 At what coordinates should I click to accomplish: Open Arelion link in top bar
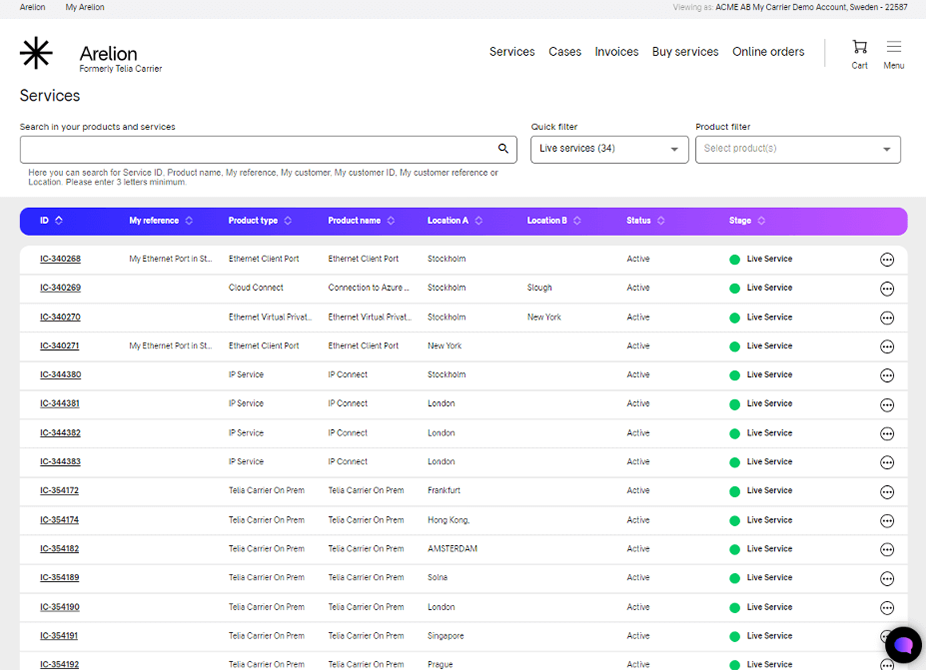(32, 7)
